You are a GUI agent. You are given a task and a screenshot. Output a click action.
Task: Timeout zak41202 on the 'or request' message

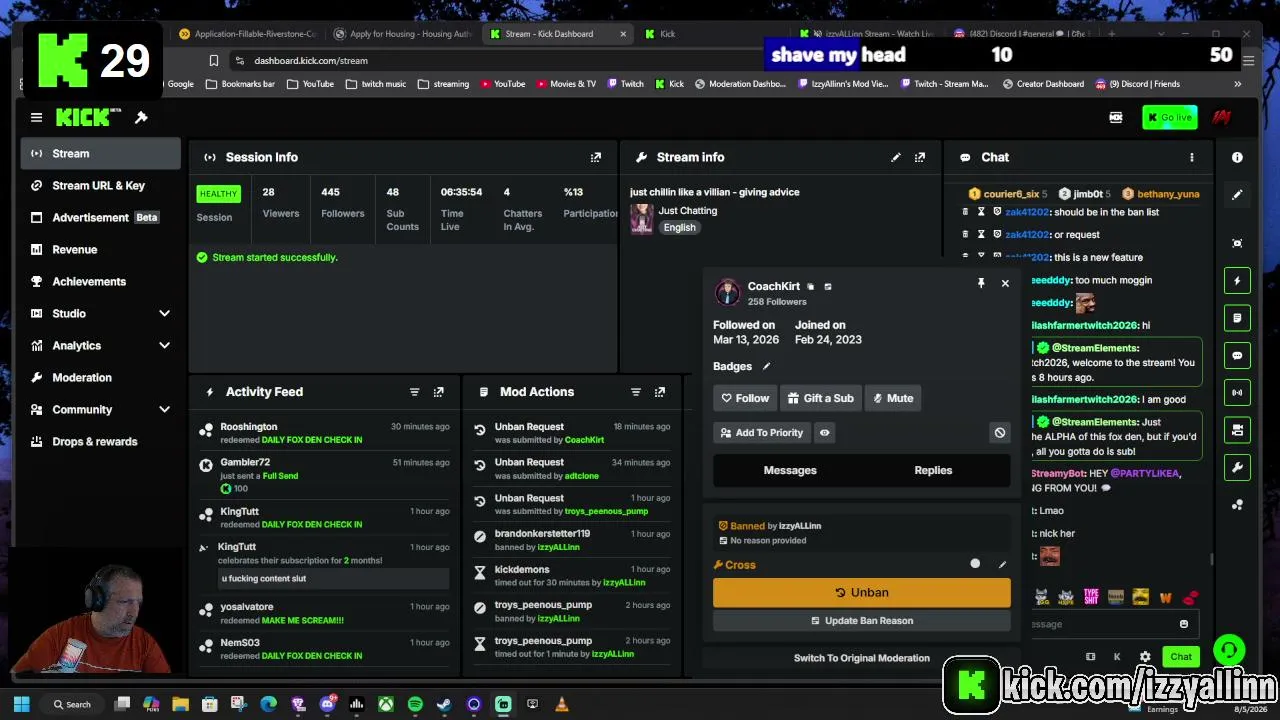[981, 235]
